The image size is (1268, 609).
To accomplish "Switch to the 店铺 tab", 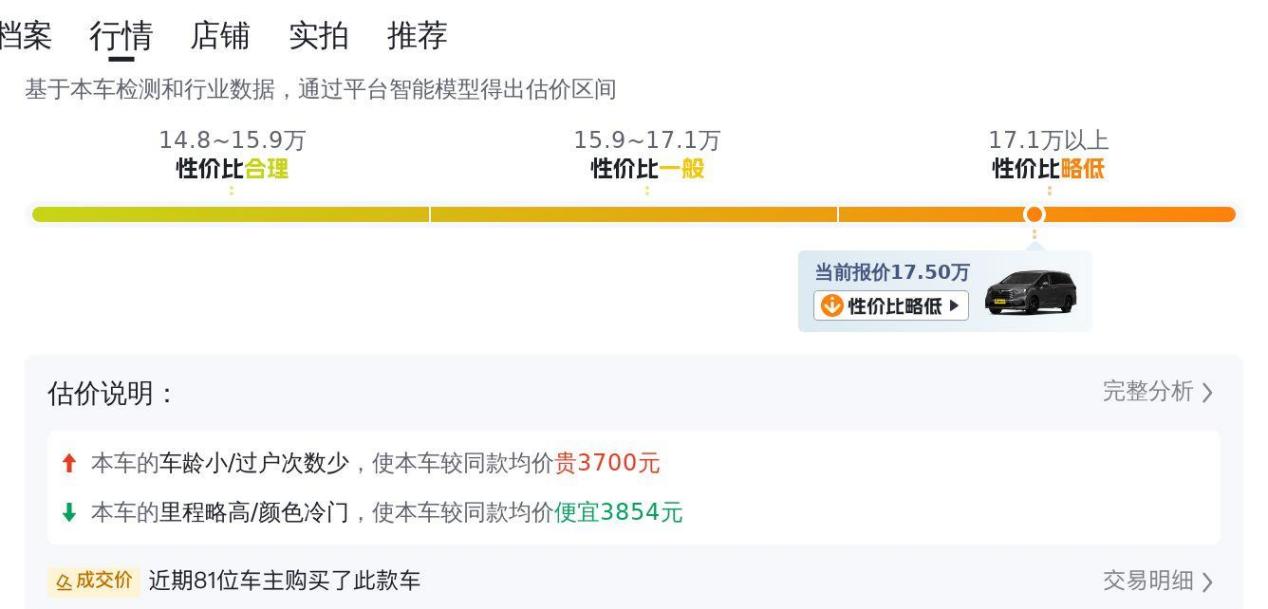I will tap(220, 36).
